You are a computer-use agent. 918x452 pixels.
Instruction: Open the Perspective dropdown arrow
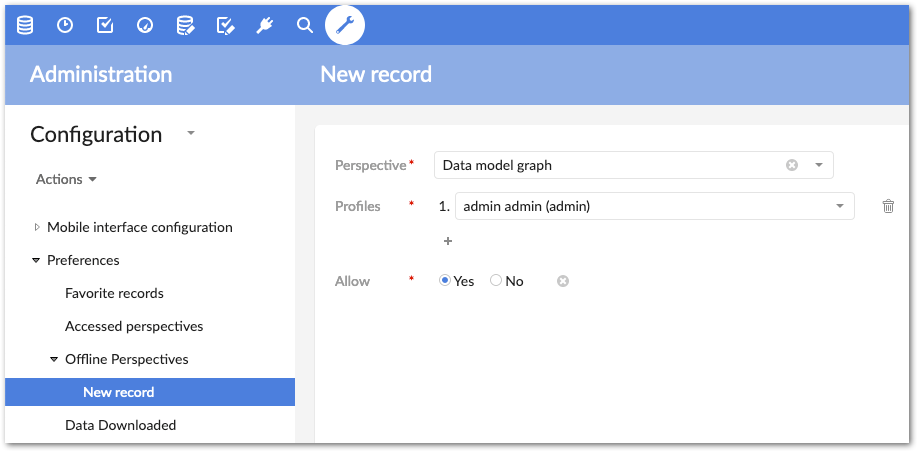pos(818,165)
